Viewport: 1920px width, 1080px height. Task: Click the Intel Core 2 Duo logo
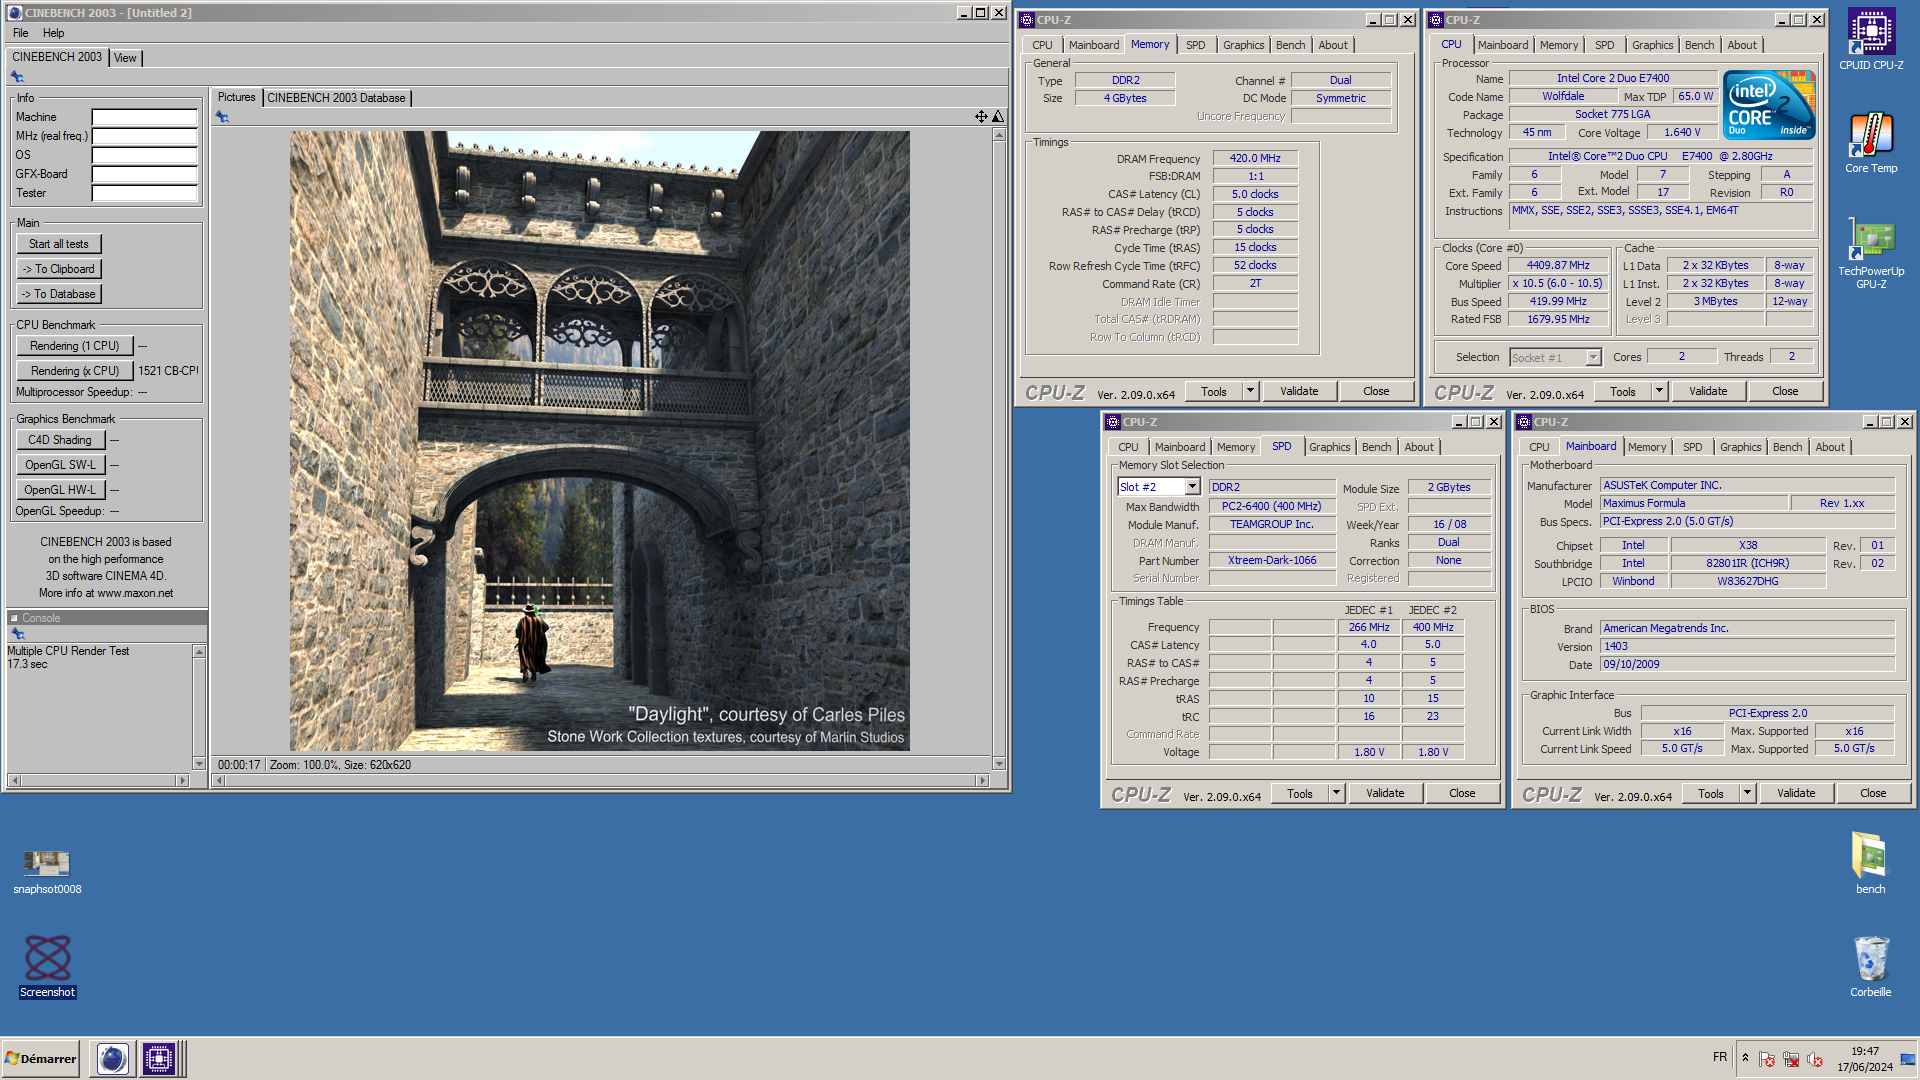pyautogui.click(x=1769, y=105)
